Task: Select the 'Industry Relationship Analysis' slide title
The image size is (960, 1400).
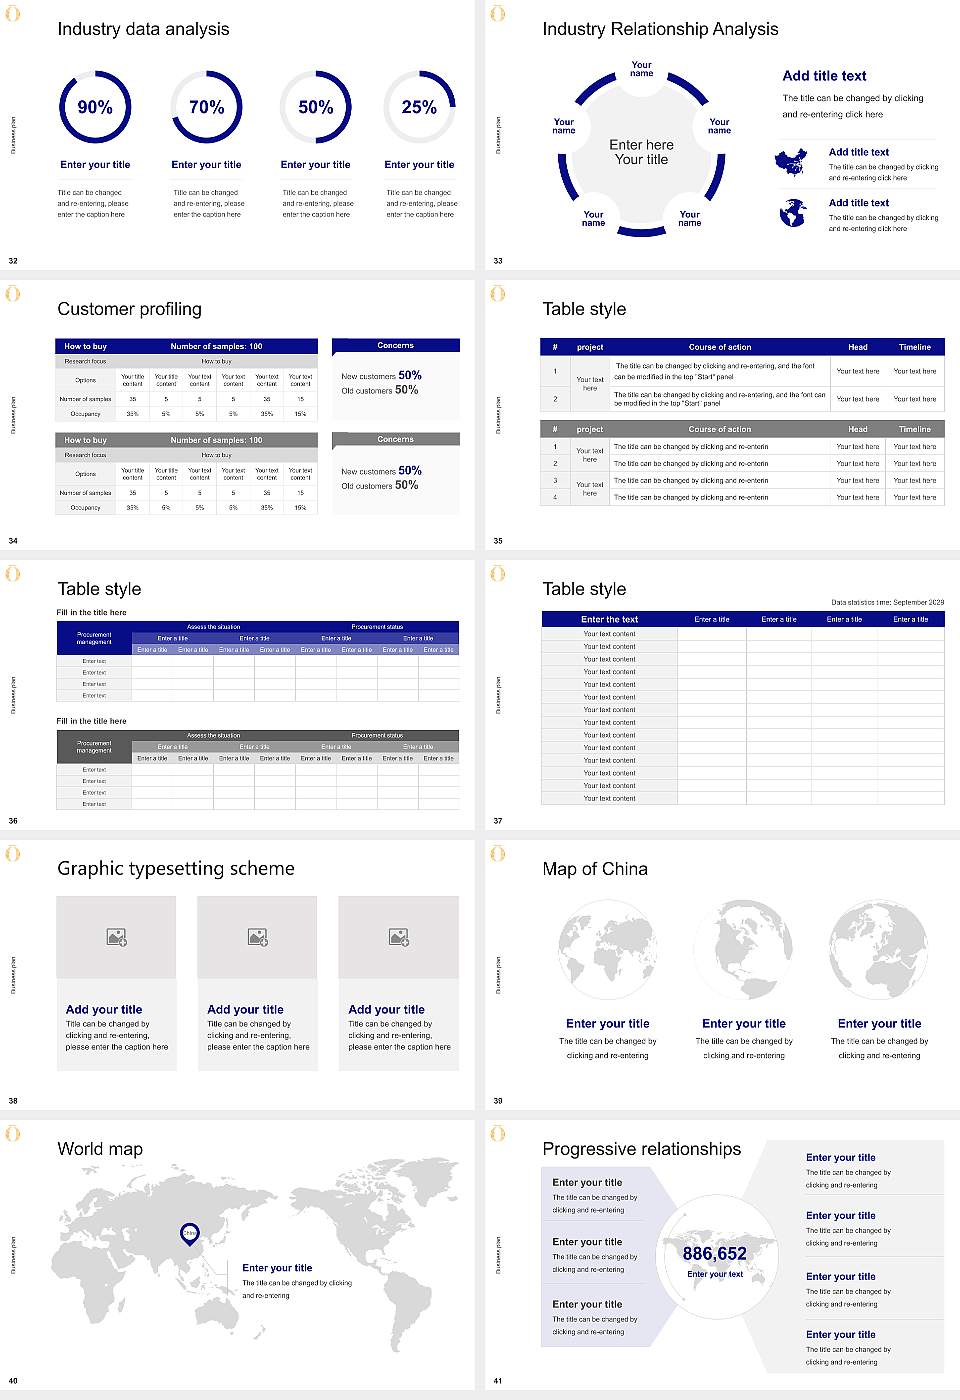Action: (660, 29)
